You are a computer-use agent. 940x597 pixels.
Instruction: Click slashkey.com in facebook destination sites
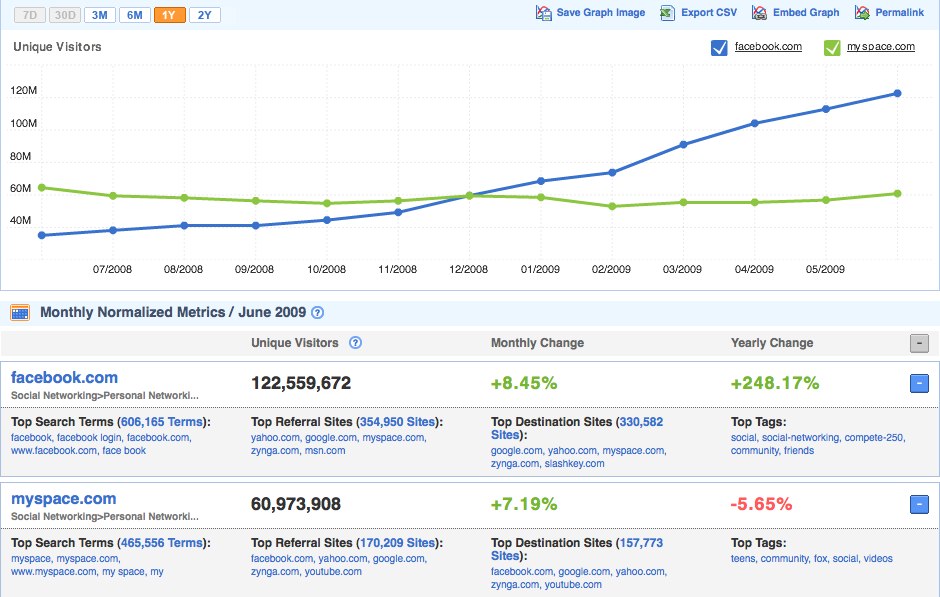574,464
